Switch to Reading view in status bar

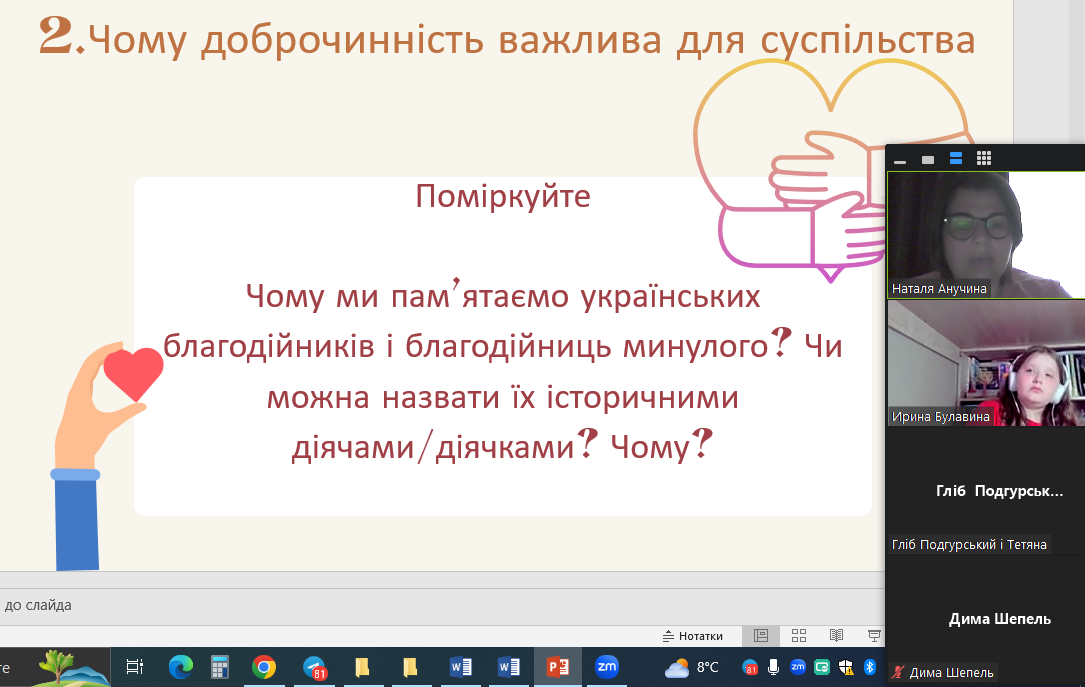pyautogui.click(x=837, y=636)
